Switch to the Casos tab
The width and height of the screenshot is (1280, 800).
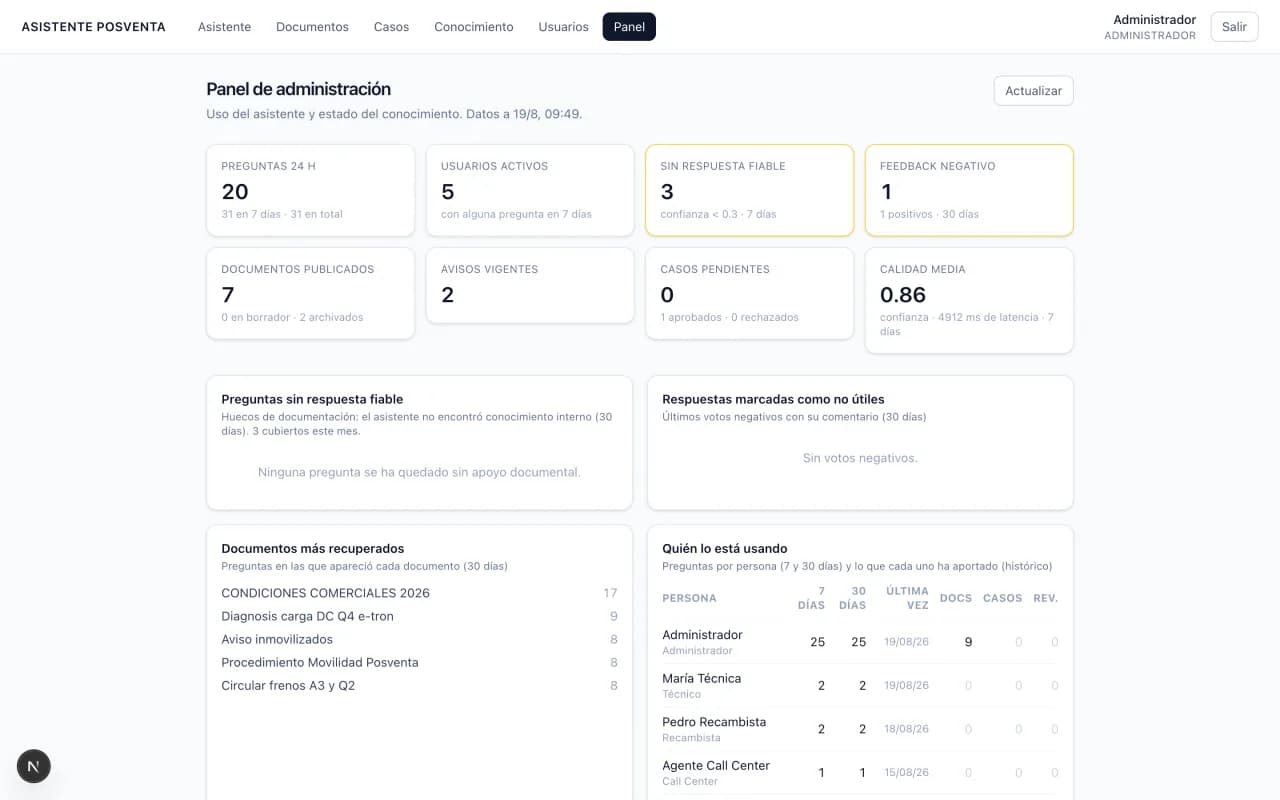pos(391,27)
